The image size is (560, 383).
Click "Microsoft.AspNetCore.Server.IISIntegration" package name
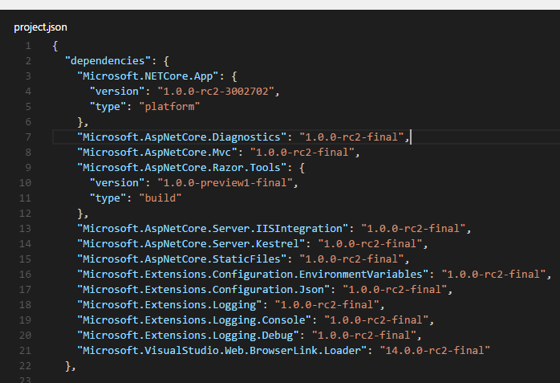[212, 229]
